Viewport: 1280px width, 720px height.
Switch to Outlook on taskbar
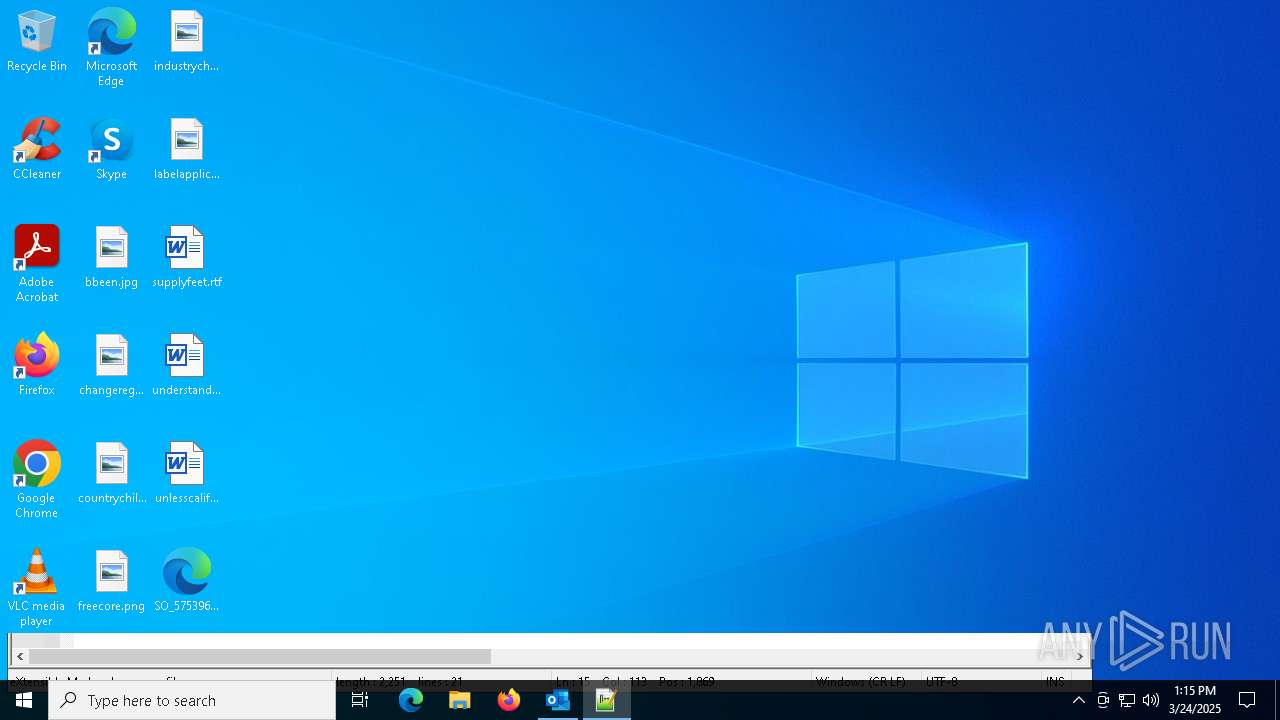tap(558, 700)
